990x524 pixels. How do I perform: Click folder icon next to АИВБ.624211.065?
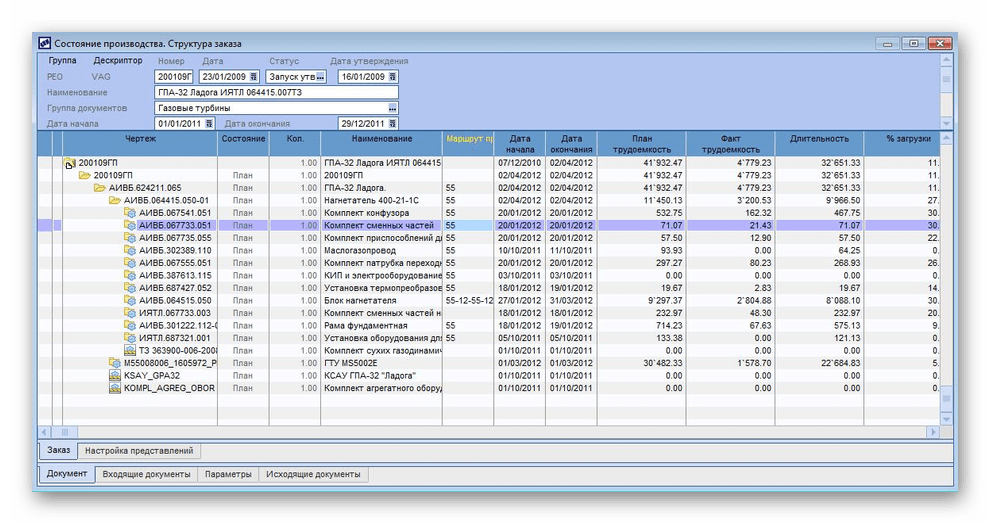point(100,188)
